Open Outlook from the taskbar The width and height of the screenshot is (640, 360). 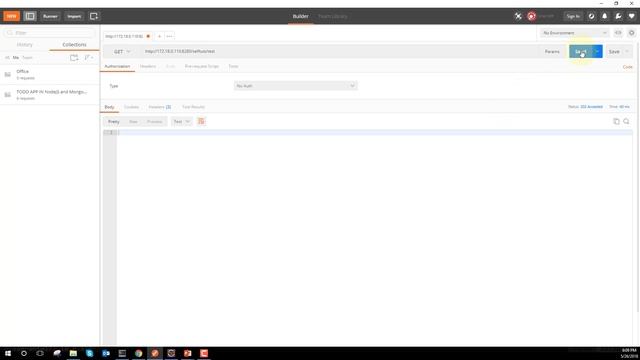click(106, 353)
